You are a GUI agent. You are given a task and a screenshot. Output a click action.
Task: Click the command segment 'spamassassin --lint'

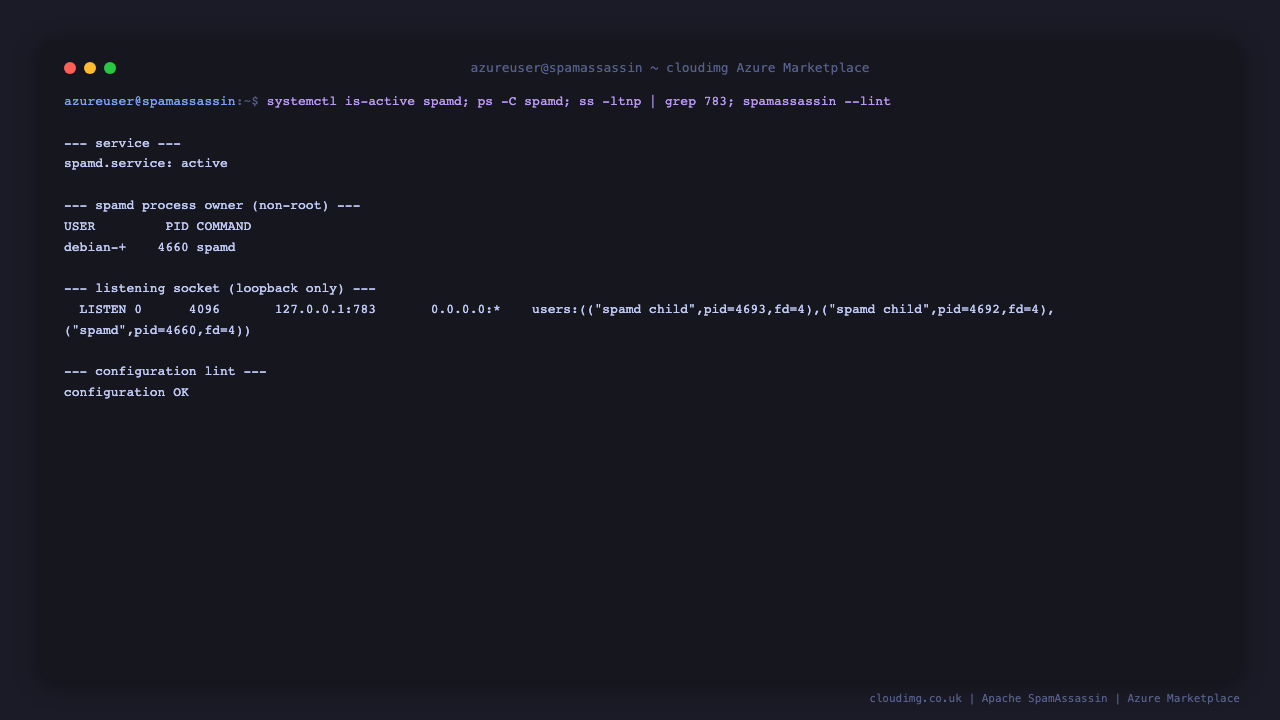(816, 102)
